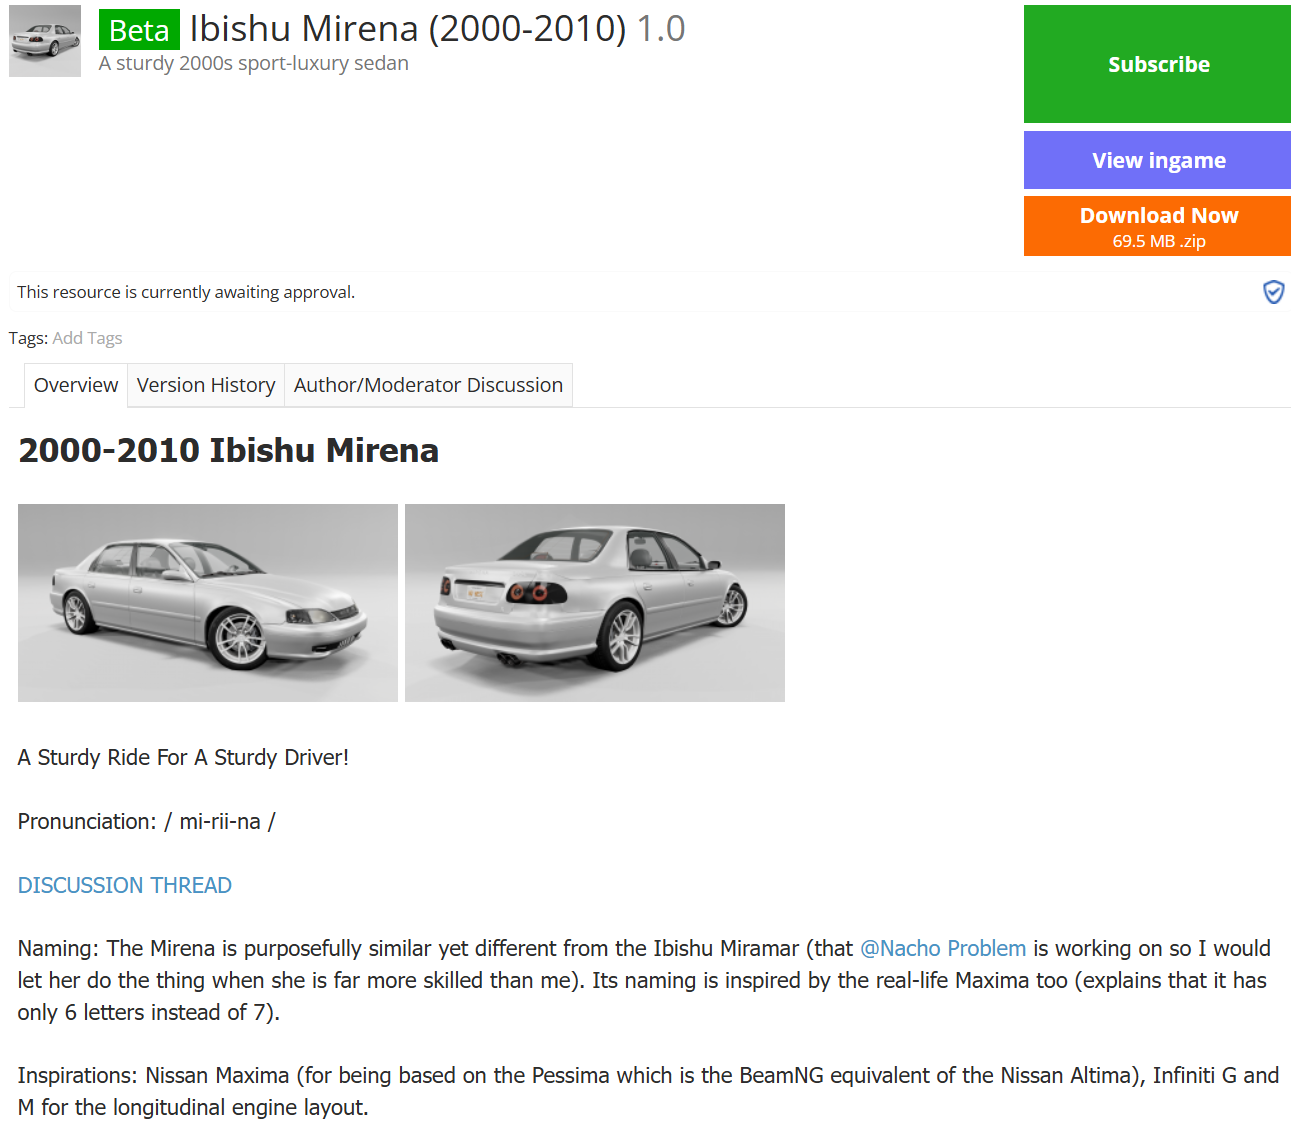The image size is (1291, 1130).
Task: Click the Ibishu Mirena (2000-2010) page title
Action: (407, 29)
